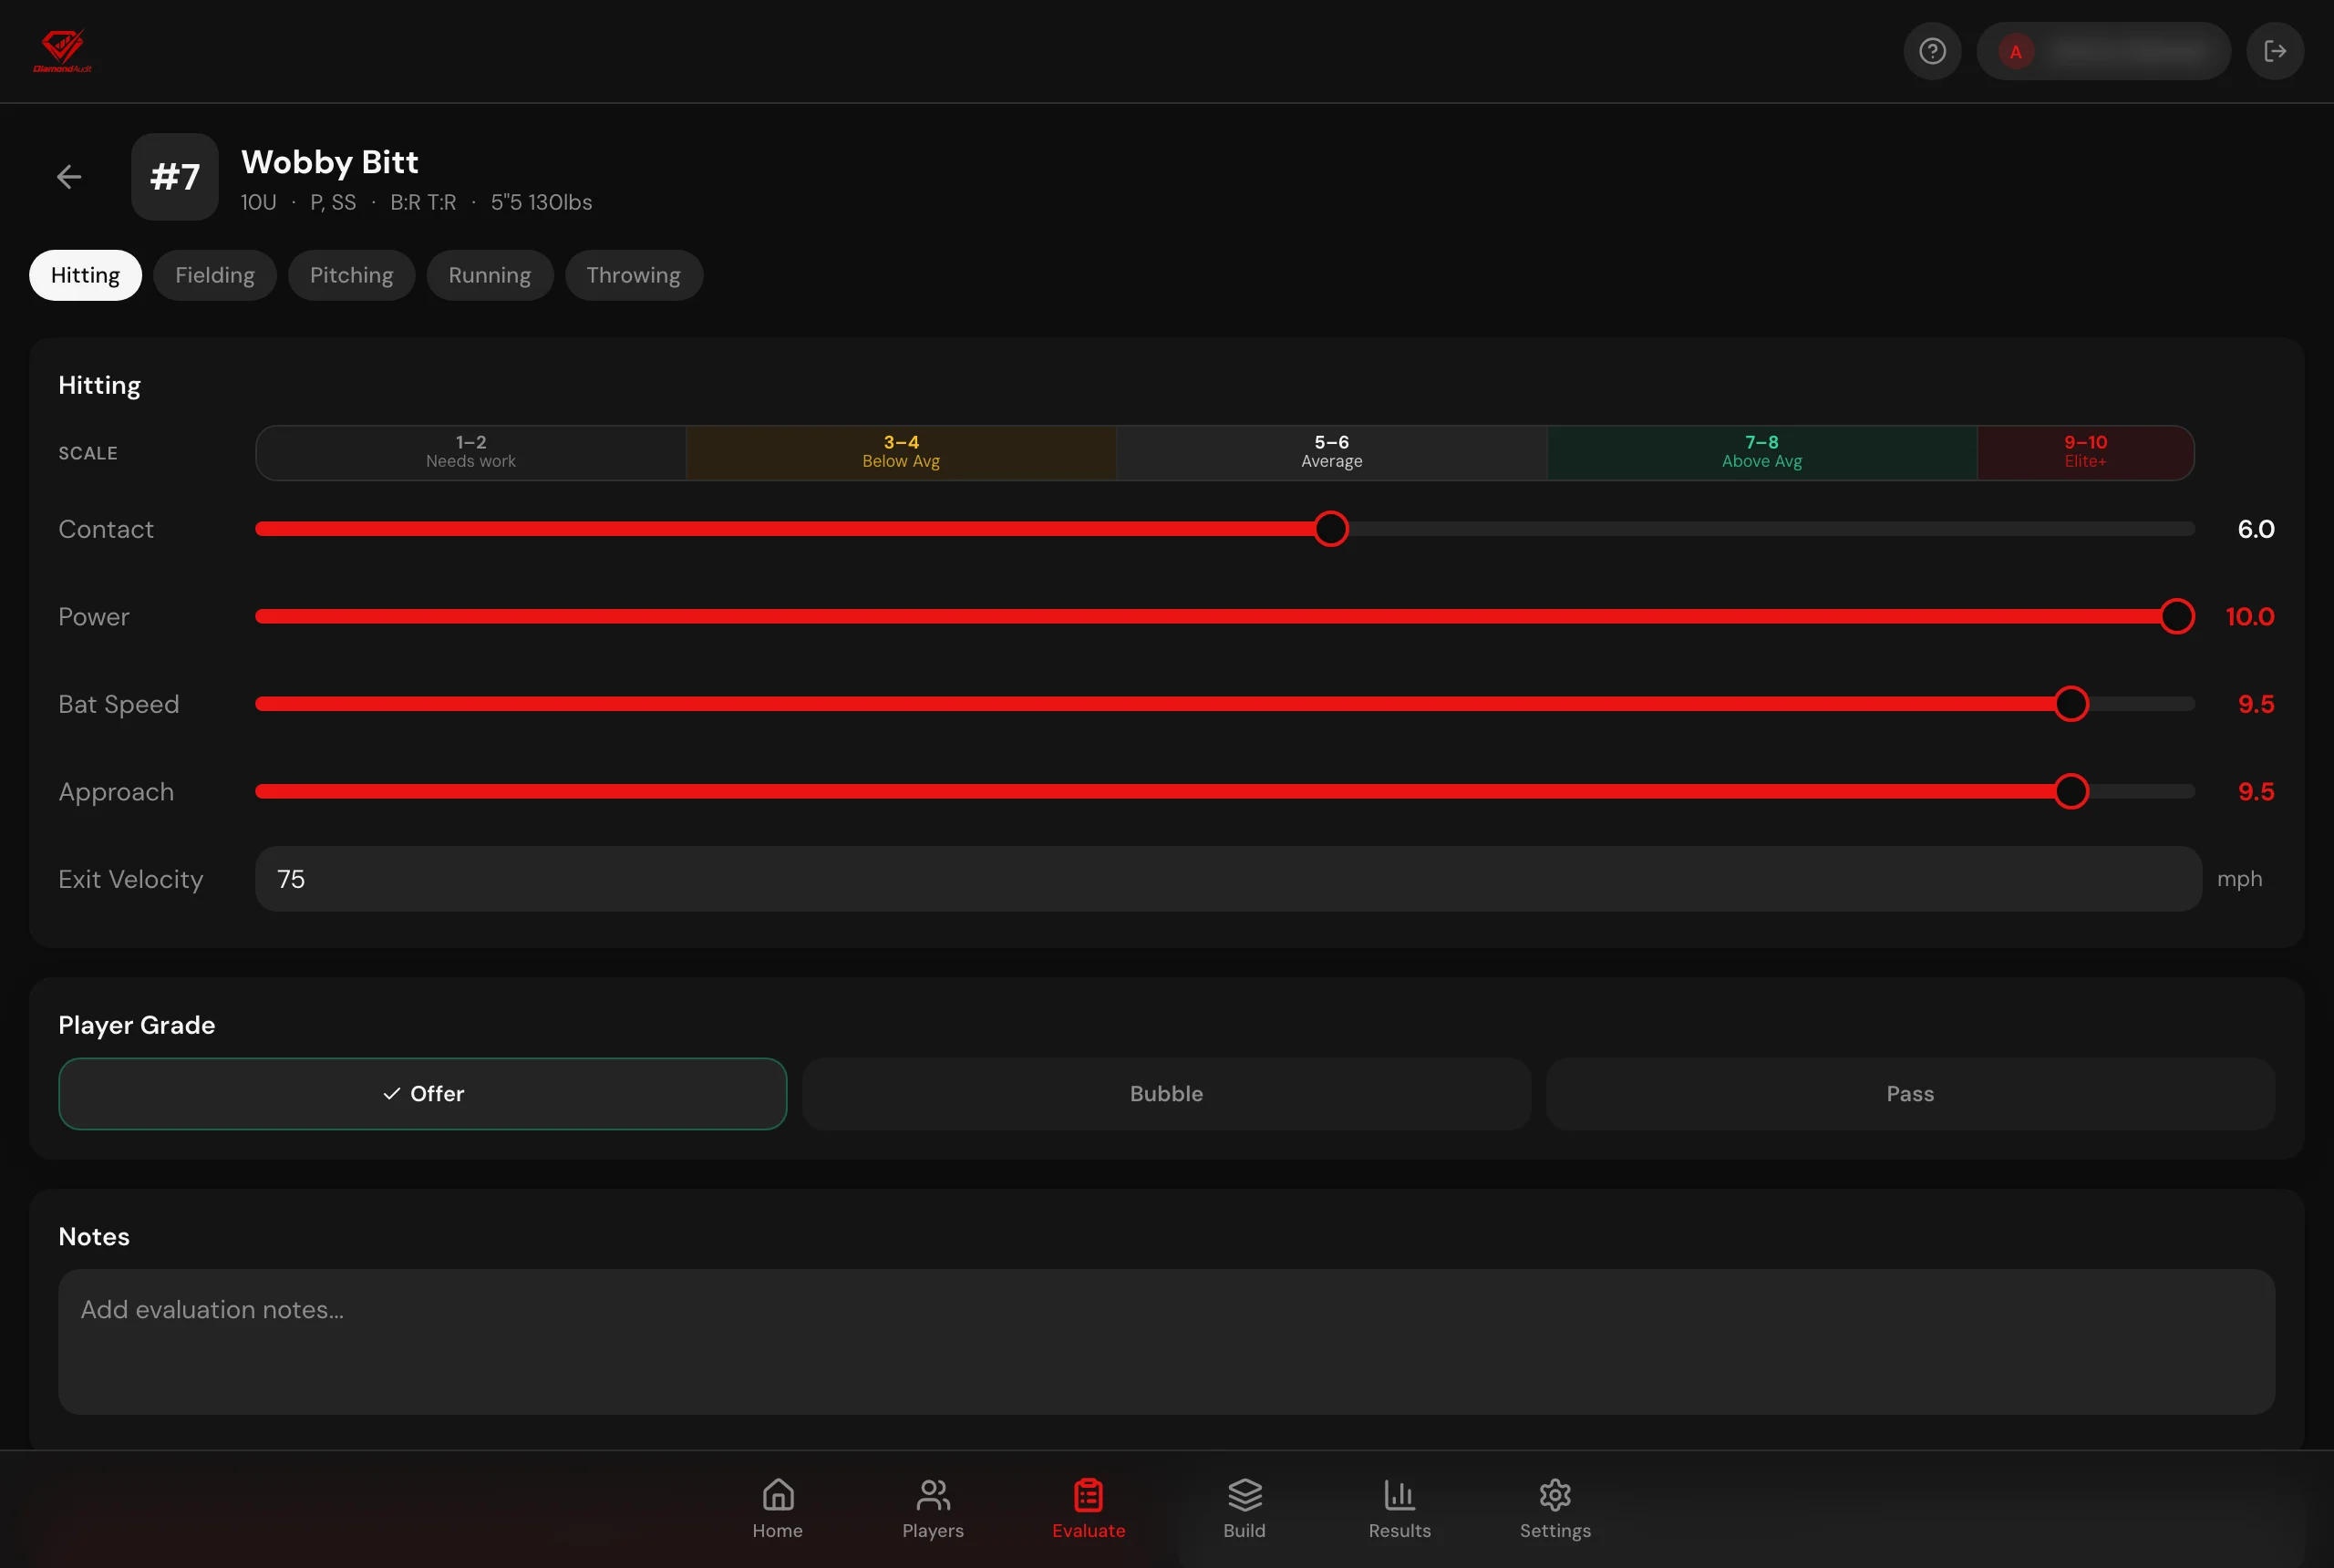The image size is (2334, 1568).
Task: Go back with the arrow icon
Action: [x=69, y=177]
